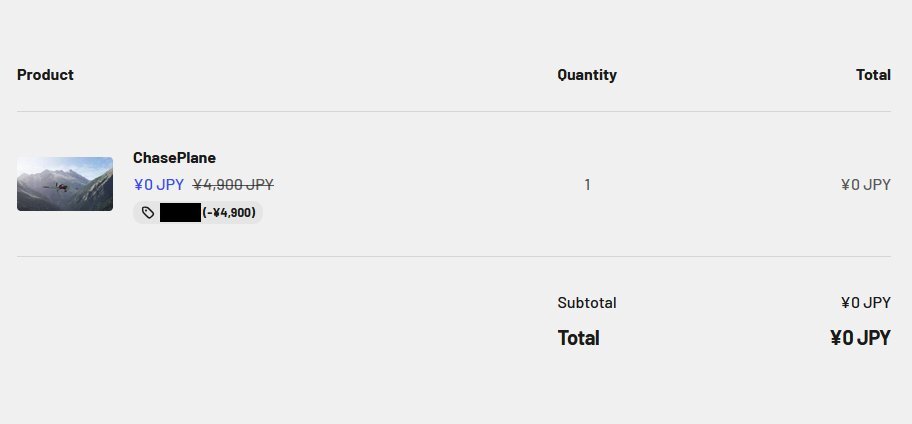Viewport: 912px width, 424px height.
Task: Click the quantity value 1
Action: coord(587,184)
